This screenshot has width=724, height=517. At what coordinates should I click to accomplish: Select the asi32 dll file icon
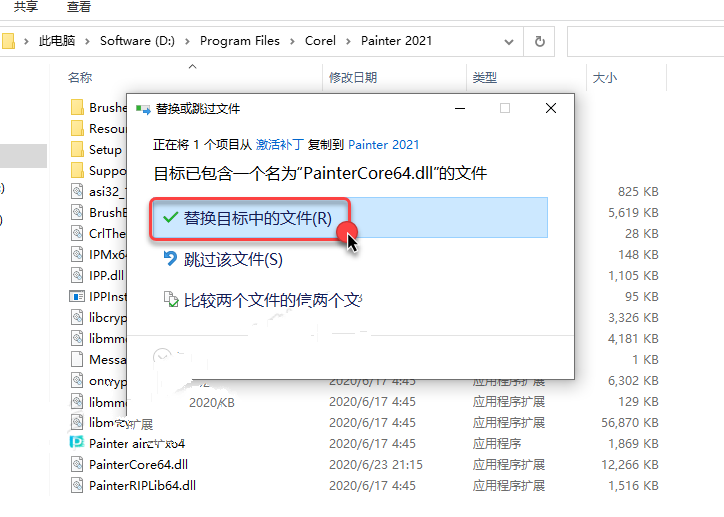77,191
